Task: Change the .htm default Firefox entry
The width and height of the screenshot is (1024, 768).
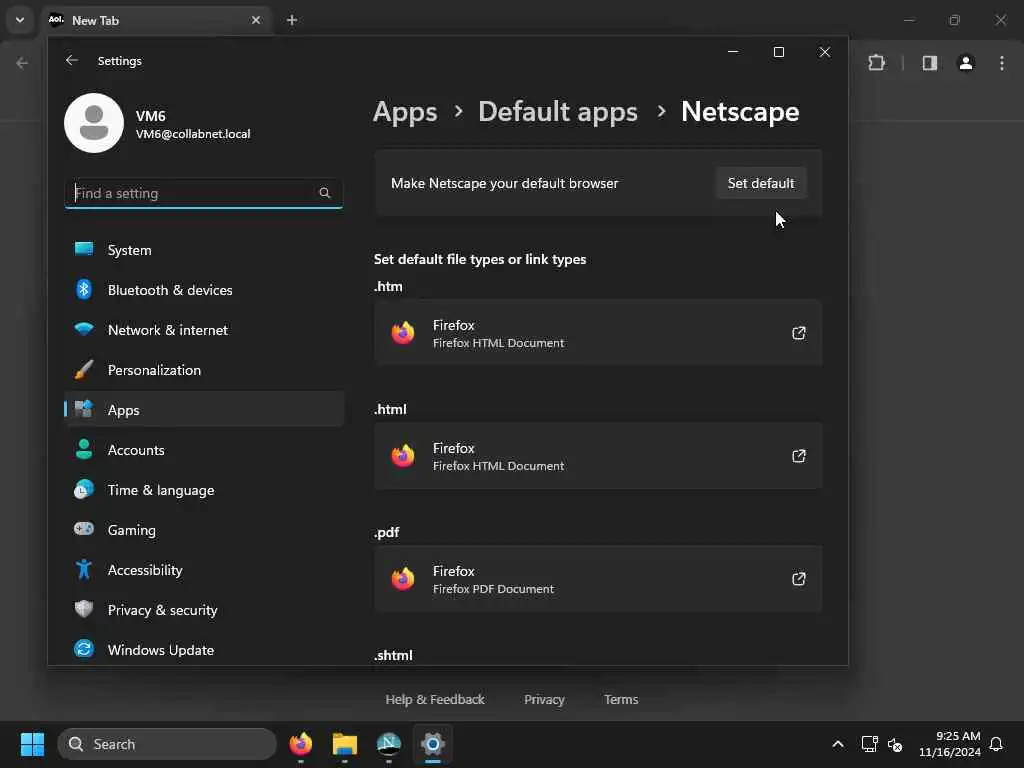Action: [x=598, y=333]
